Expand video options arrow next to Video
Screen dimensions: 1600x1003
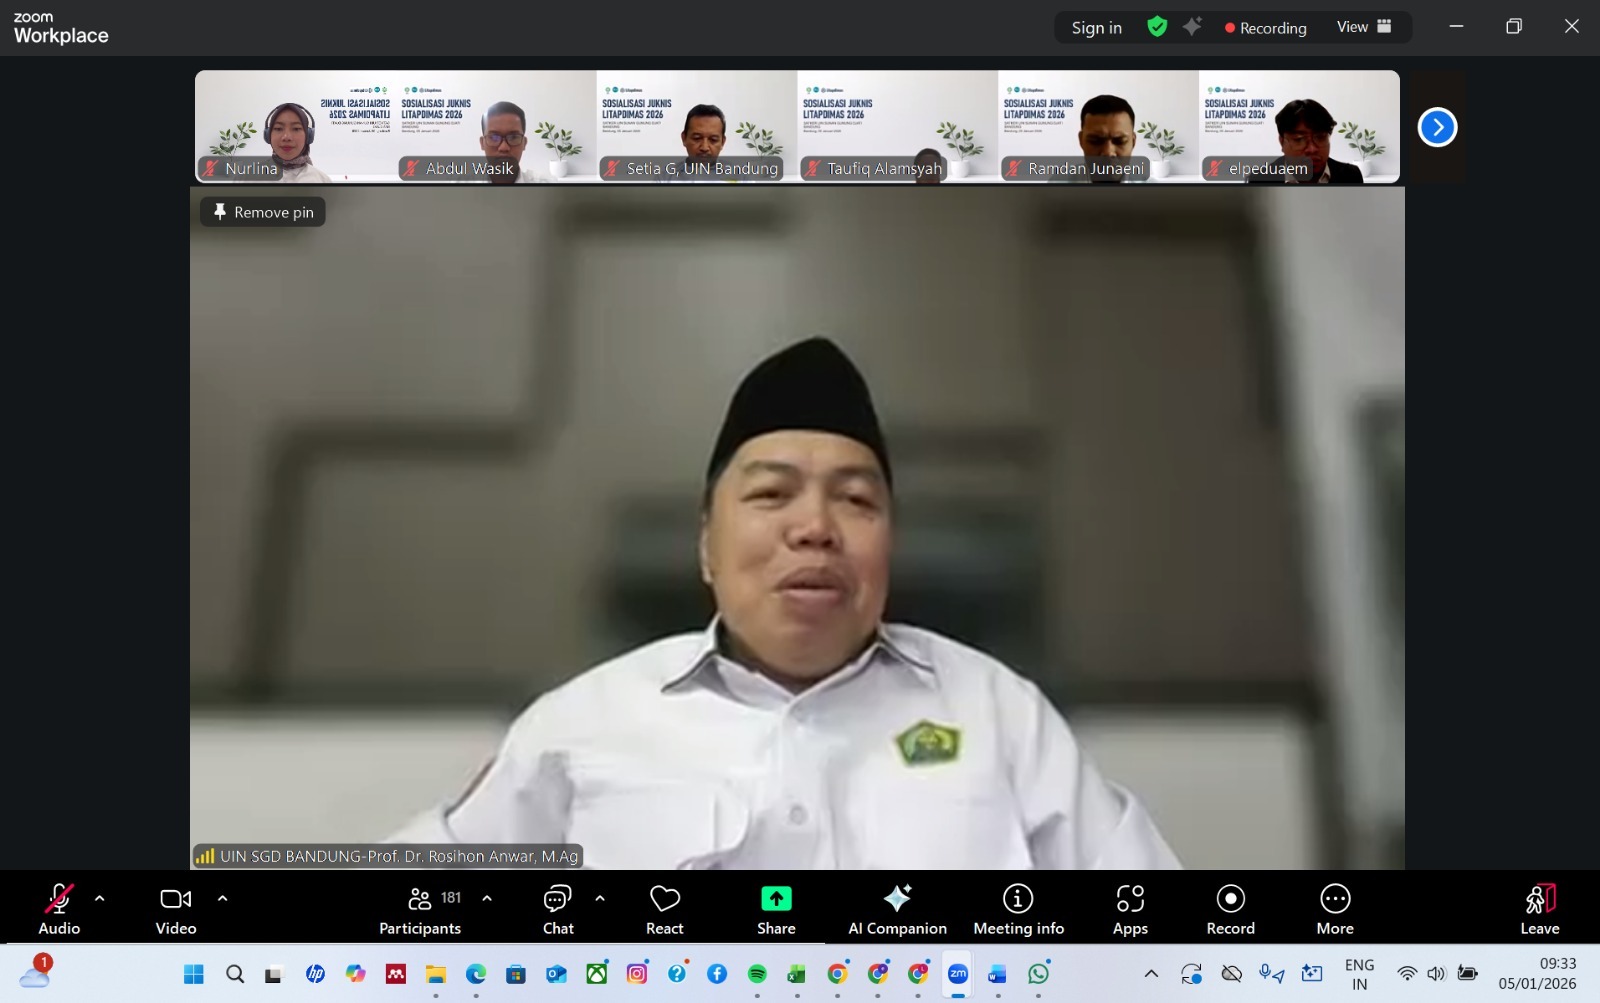pyautogui.click(x=222, y=898)
